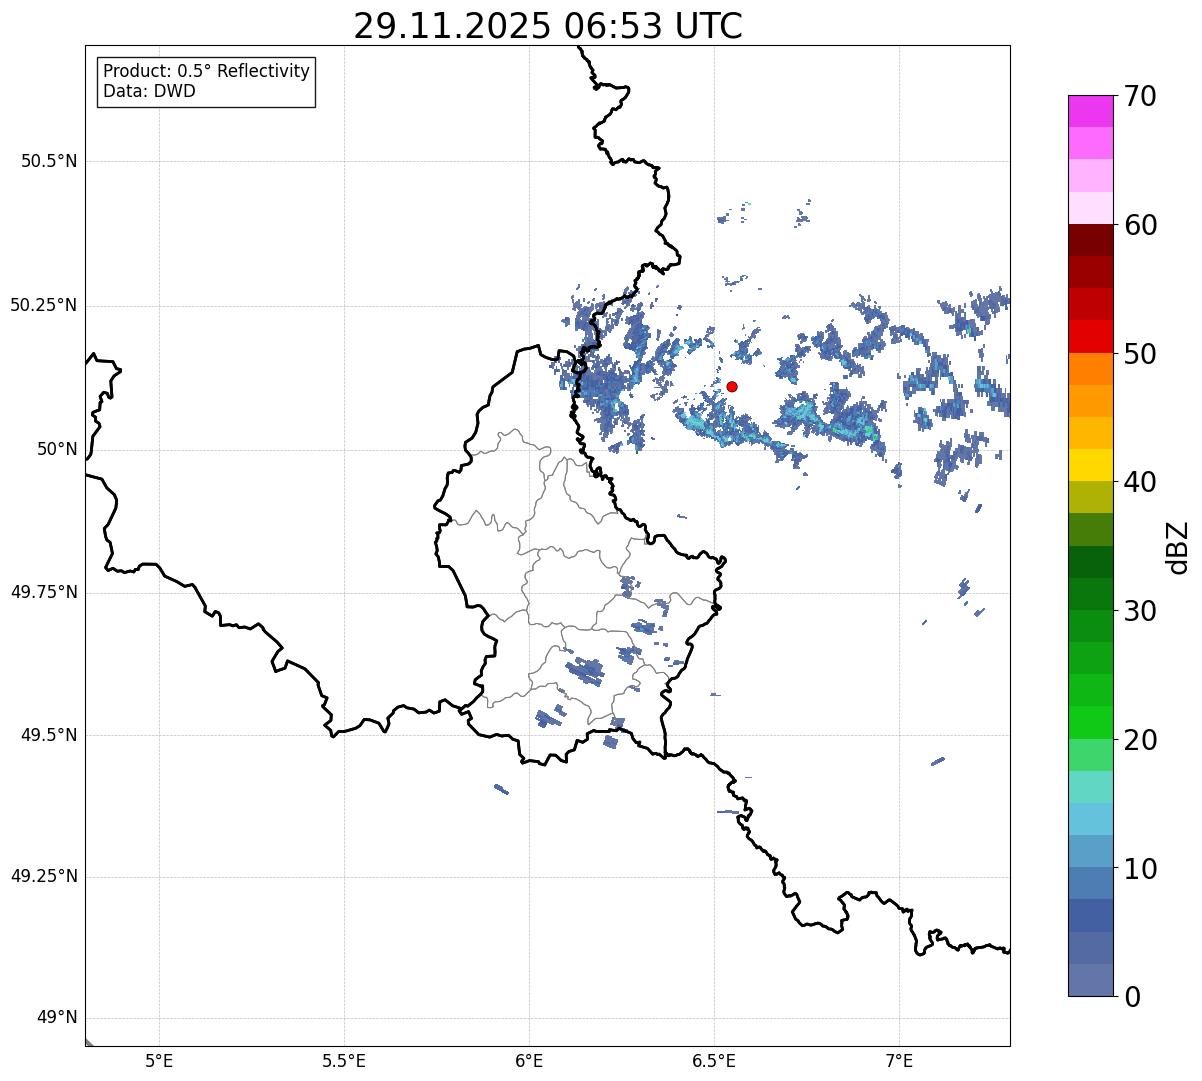Click the 49°N latitude label
This screenshot has height=1081, width=1202.
pos(57,1018)
